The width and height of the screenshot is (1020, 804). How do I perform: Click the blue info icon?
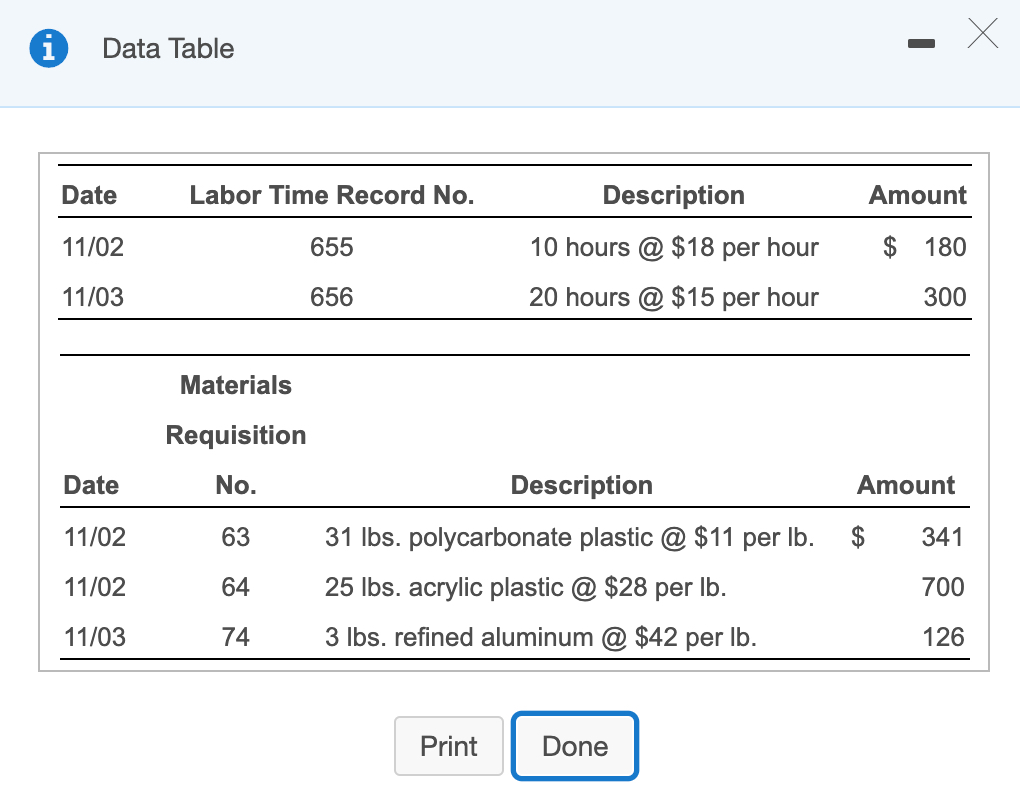(x=48, y=48)
